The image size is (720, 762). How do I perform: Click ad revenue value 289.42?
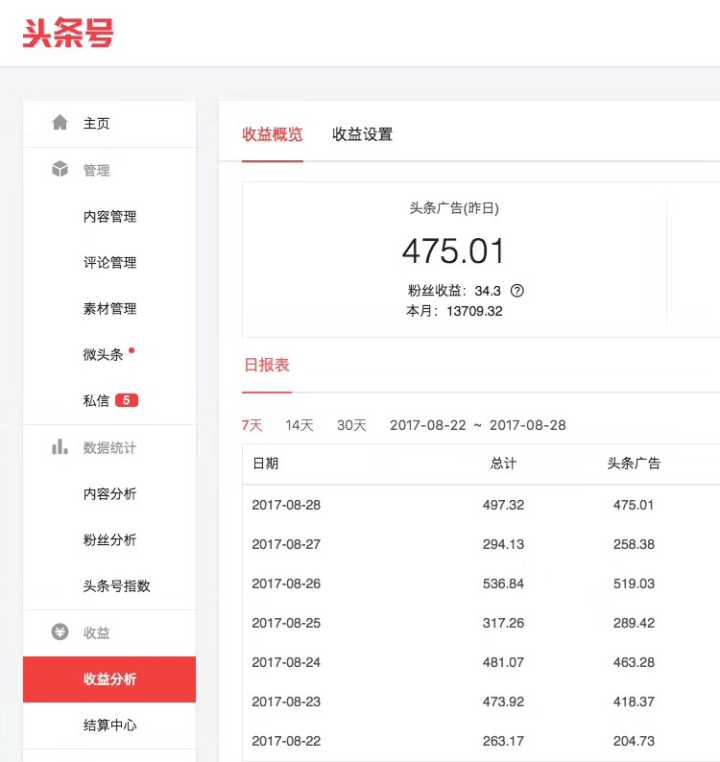tap(634, 623)
